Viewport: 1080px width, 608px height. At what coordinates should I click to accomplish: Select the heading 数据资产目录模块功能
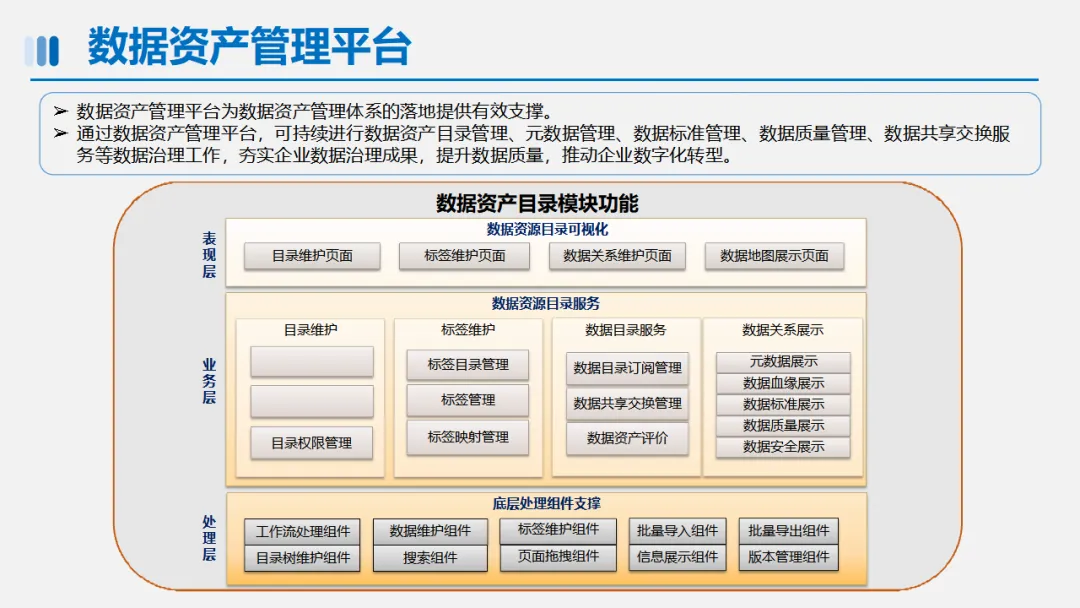(537, 203)
